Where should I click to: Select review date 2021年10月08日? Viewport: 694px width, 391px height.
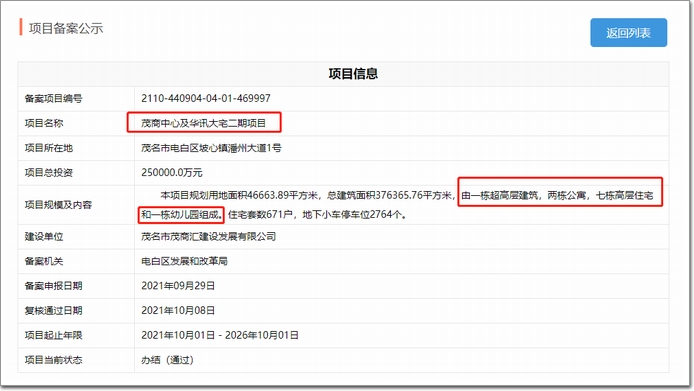tap(178, 310)
